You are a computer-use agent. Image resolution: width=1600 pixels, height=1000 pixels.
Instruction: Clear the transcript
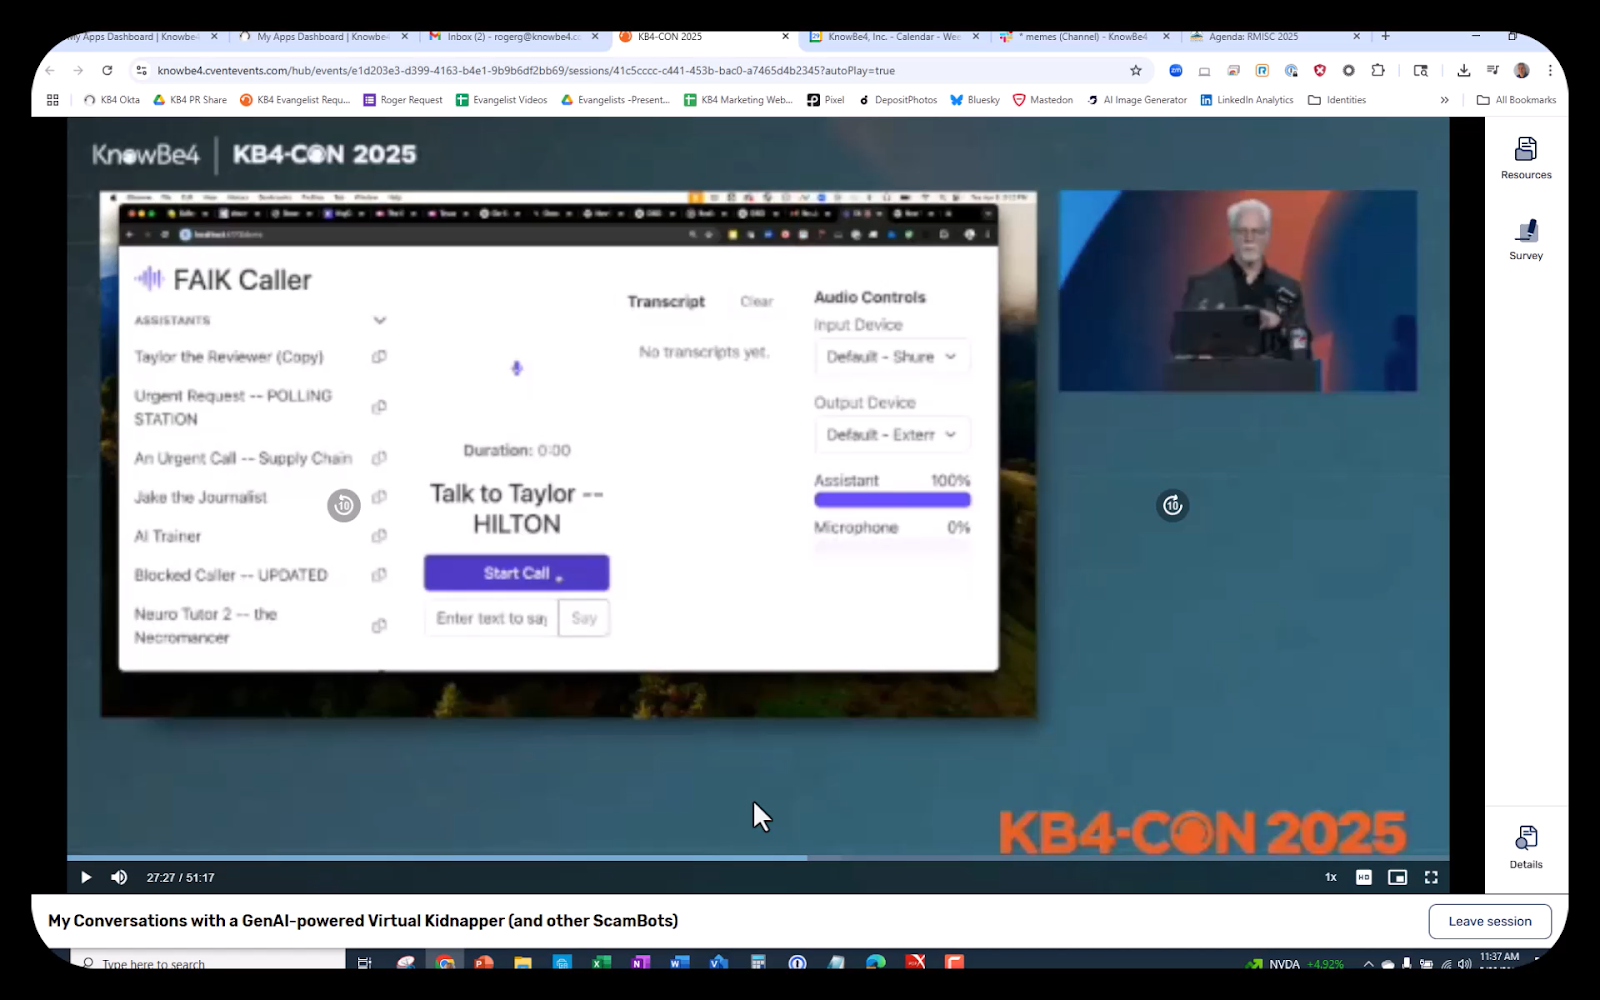[x=757, y=301]
